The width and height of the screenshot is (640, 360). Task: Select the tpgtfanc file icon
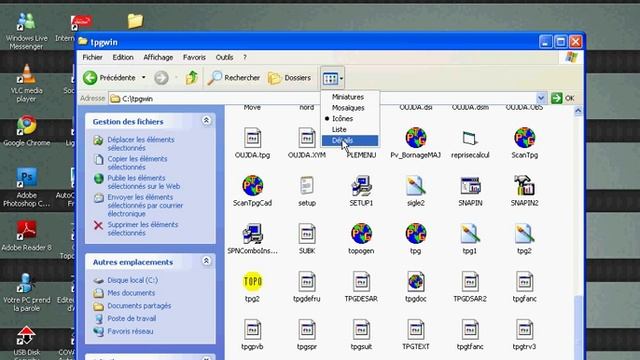pyautogui.click(x=470, y=329)
